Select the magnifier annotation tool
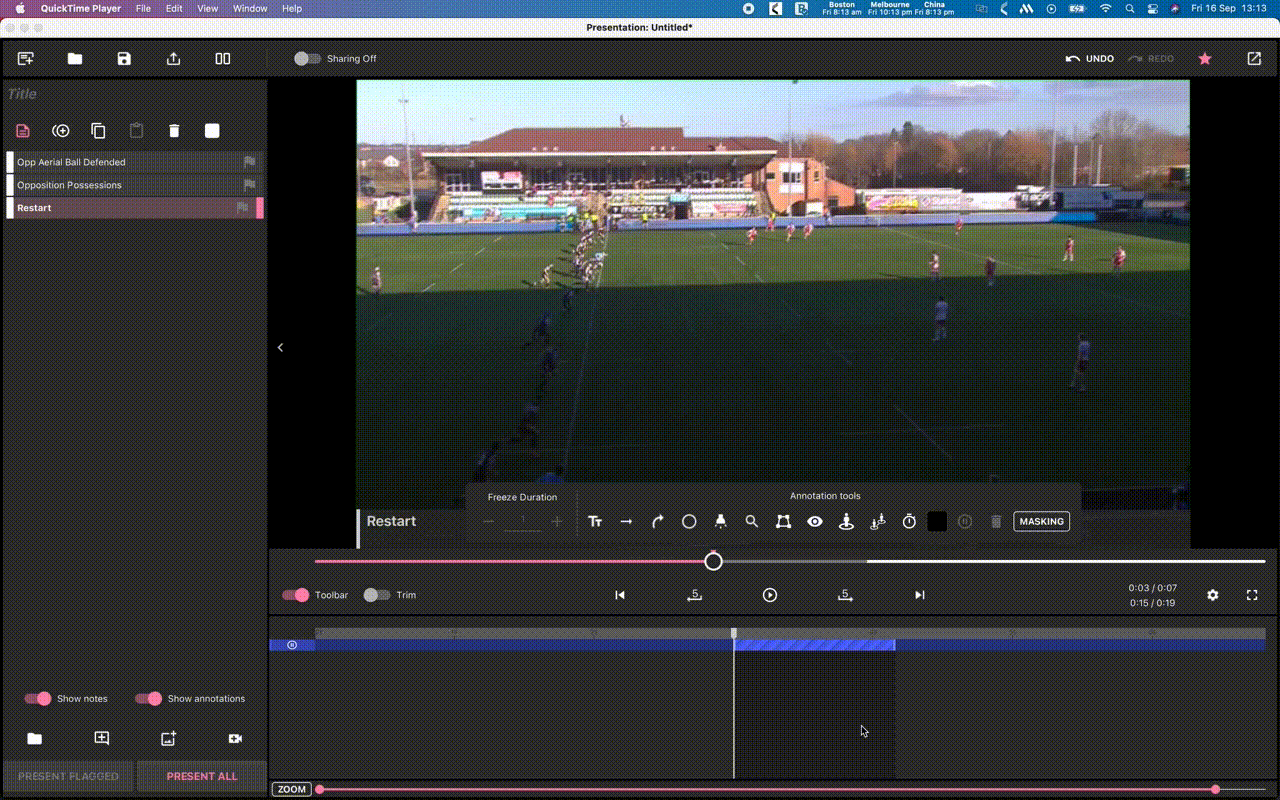The height and width of the screenshot is (800, 1280). [x=752, y=521]
